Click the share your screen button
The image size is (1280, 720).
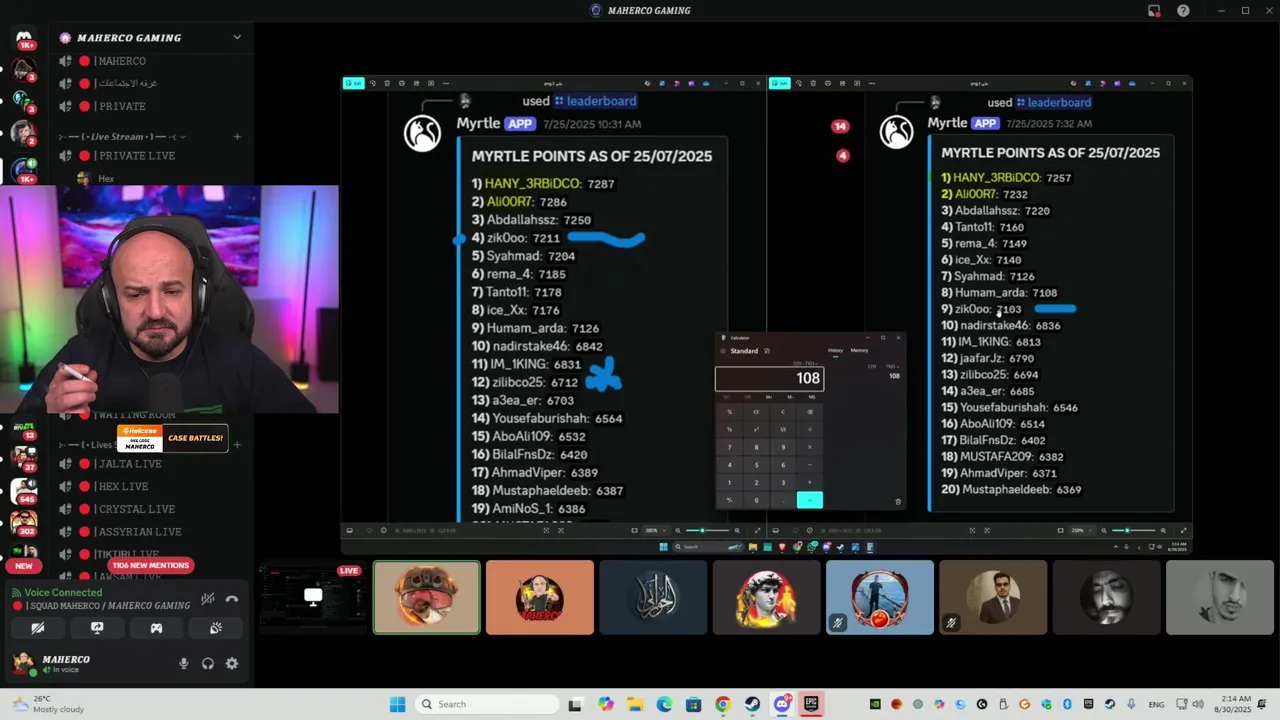tap(97, 628)
